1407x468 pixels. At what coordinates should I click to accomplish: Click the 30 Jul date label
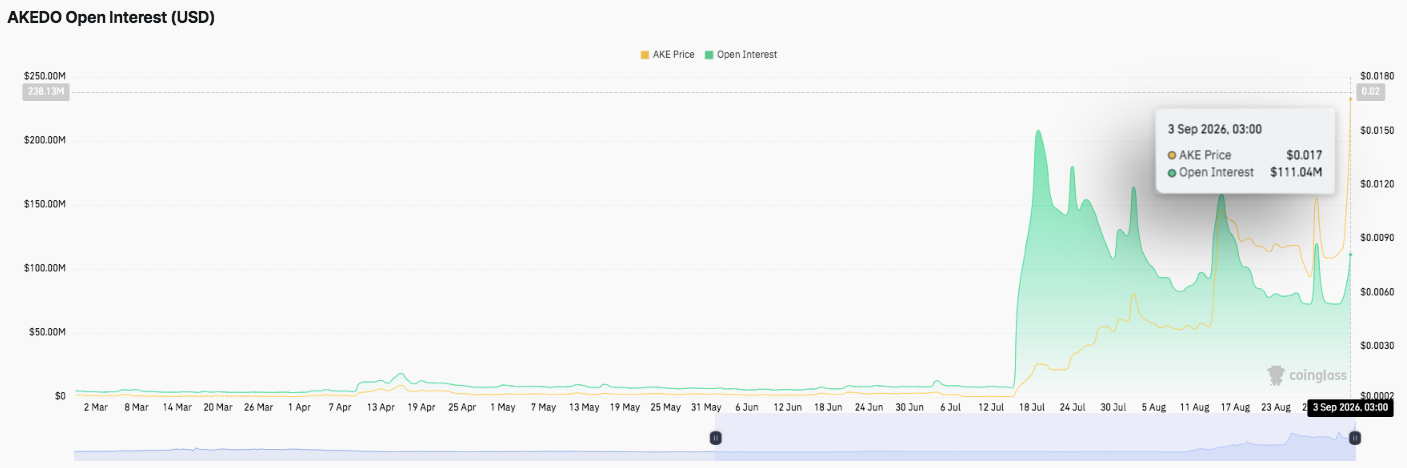pos(1112,407)
